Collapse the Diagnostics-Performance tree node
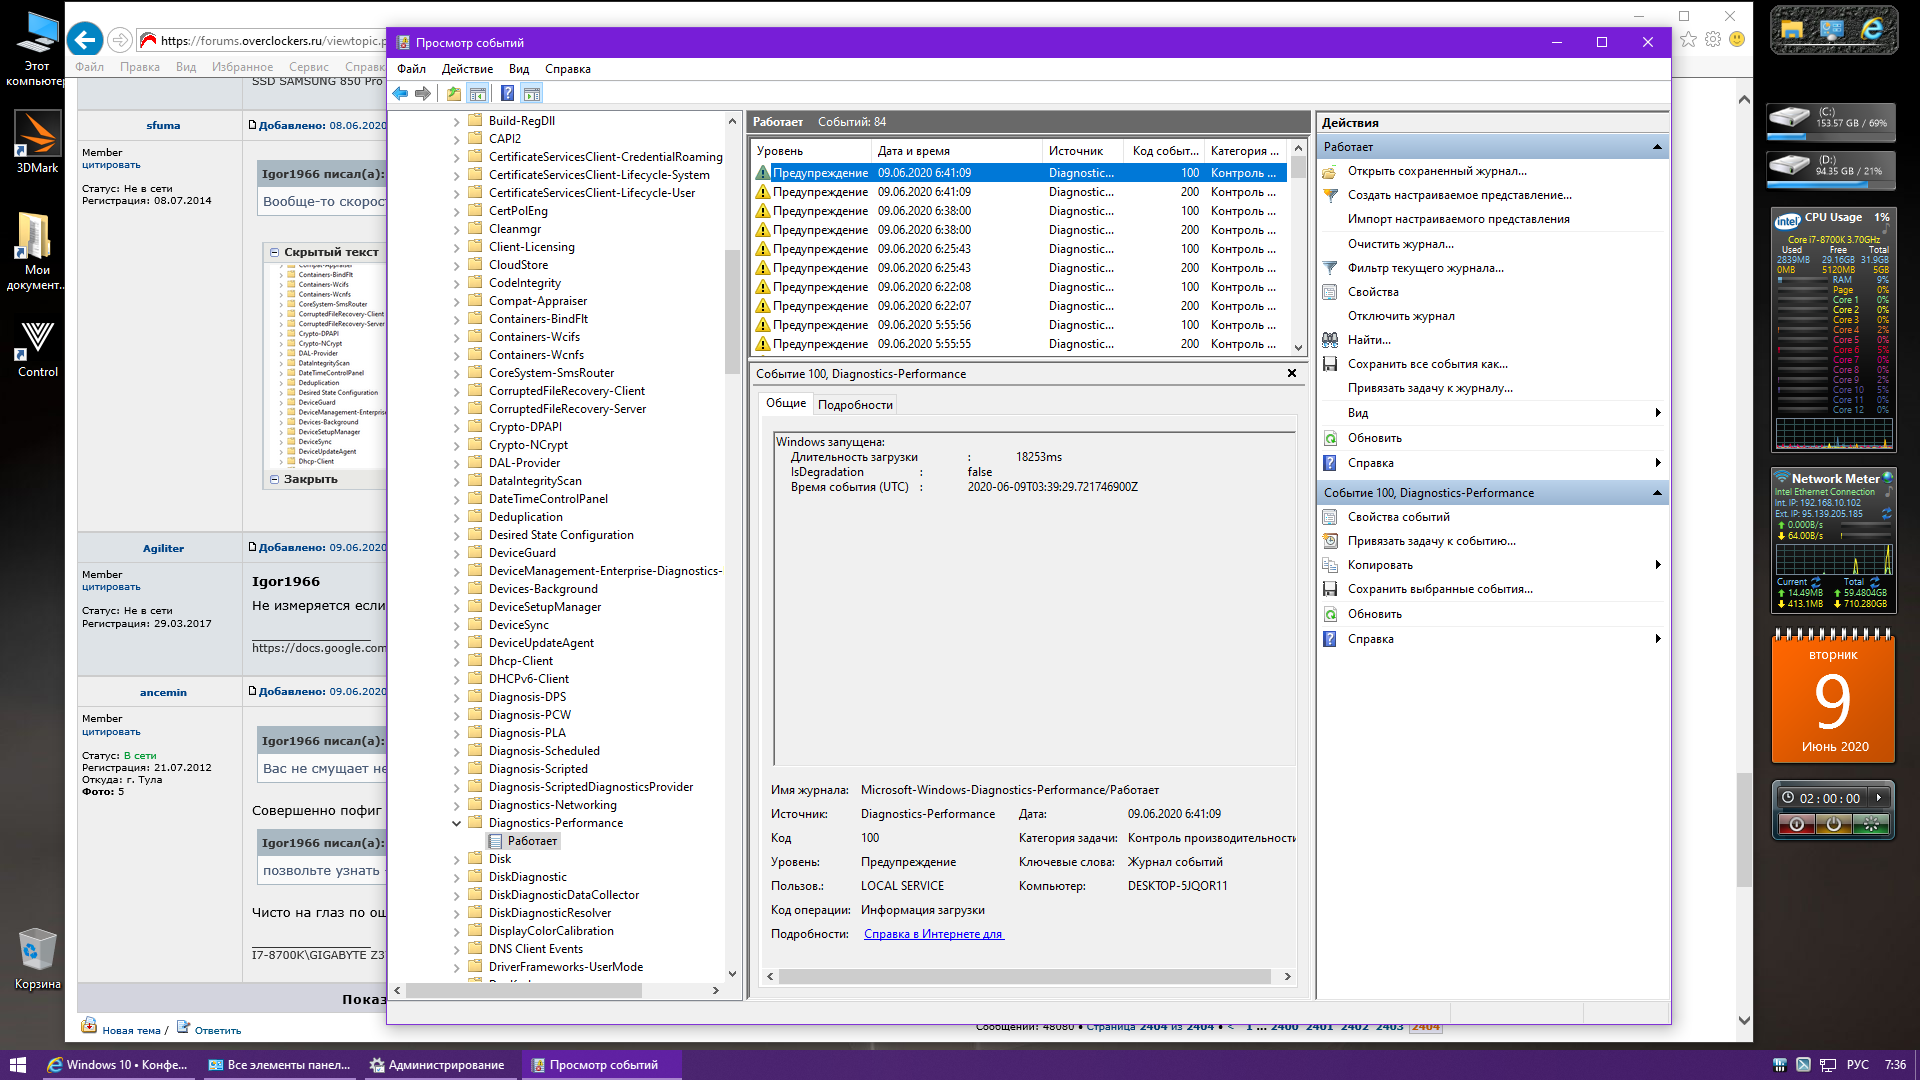The height and width of the screenshot is (1080, 1920). tap(457, 823)
